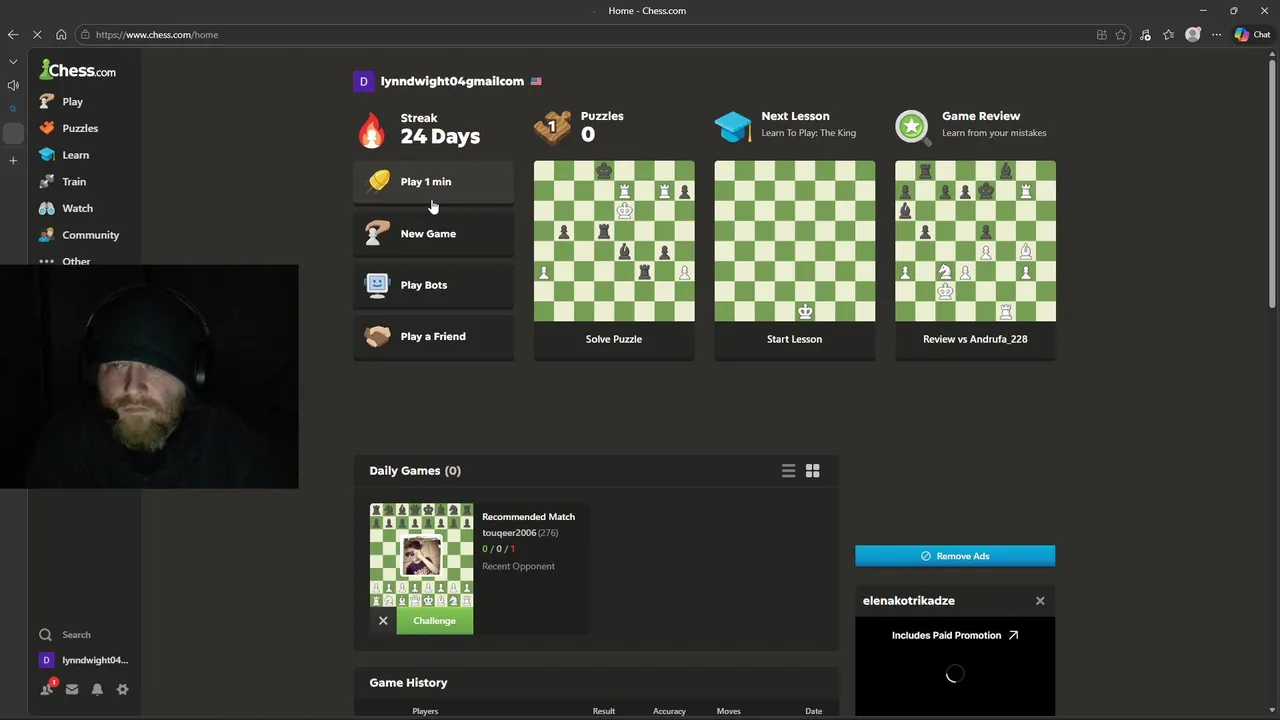Click the address bar URL

(157, 35)
